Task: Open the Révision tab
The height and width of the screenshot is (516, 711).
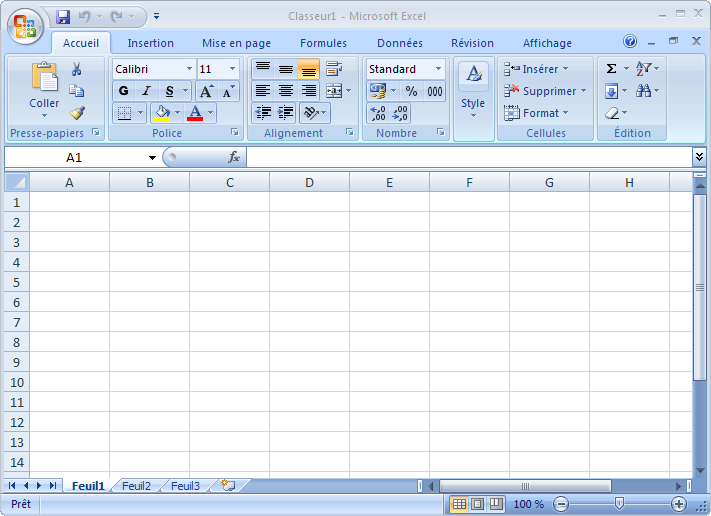Action: click(472, 43)
